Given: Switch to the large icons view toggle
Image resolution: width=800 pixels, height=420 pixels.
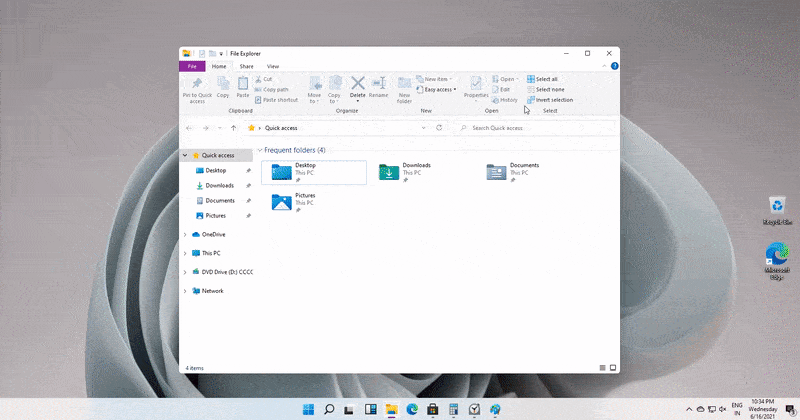Looking at the screenshot, I should point(611,368).
